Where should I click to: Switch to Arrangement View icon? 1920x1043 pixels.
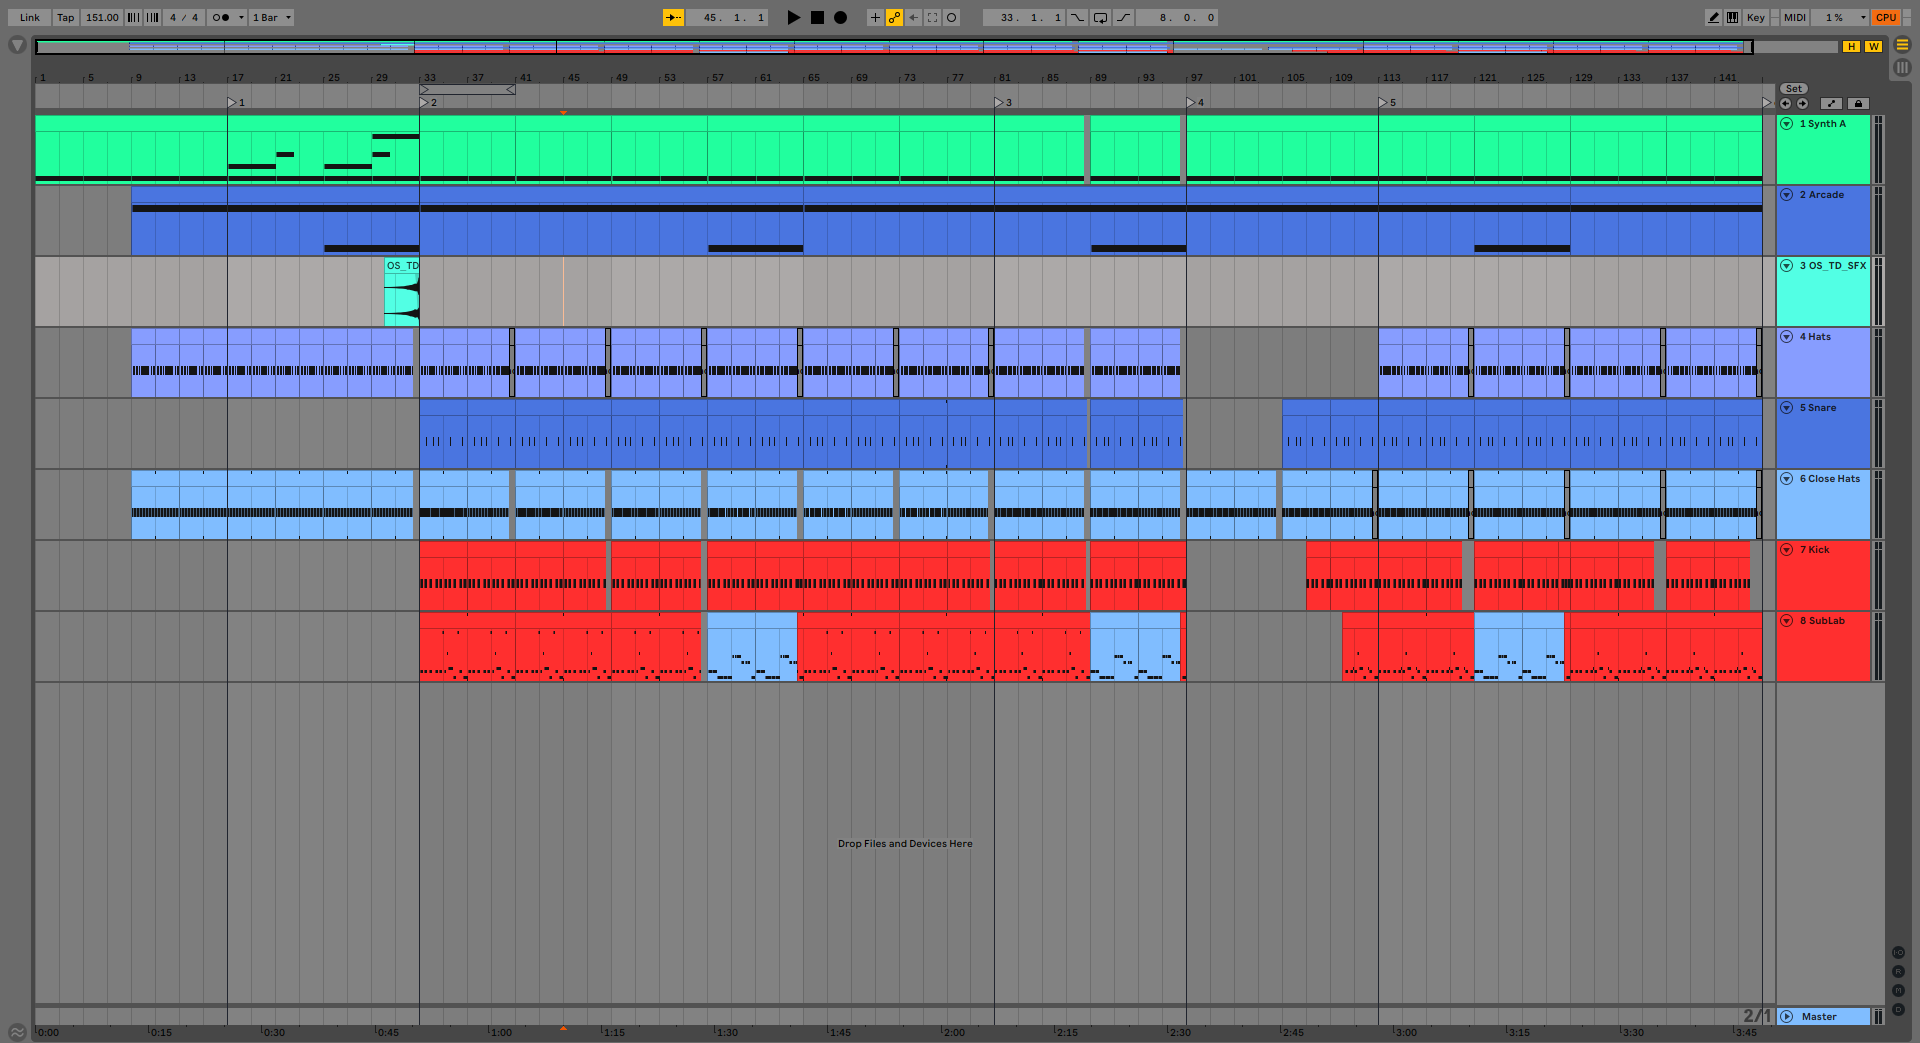click(x=1902, y=45)
